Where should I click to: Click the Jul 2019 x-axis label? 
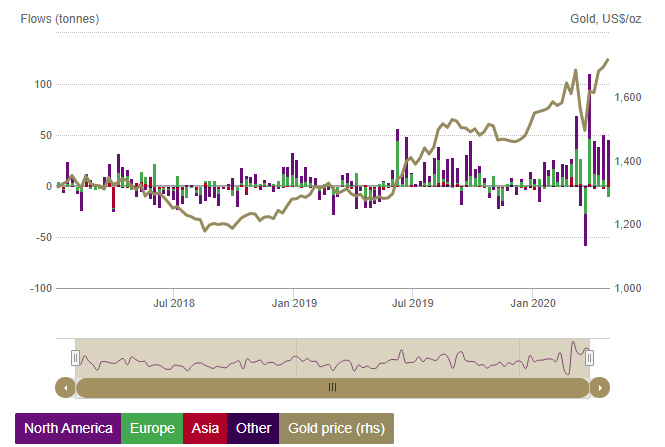pyautogui.click(x=413, y=302)
